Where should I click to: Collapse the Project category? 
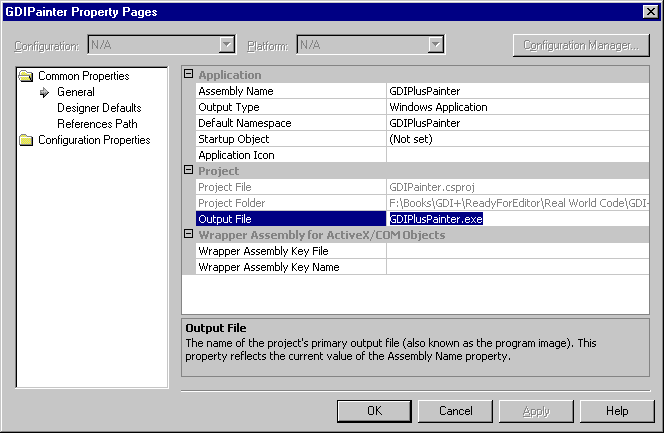pos(188,170)
